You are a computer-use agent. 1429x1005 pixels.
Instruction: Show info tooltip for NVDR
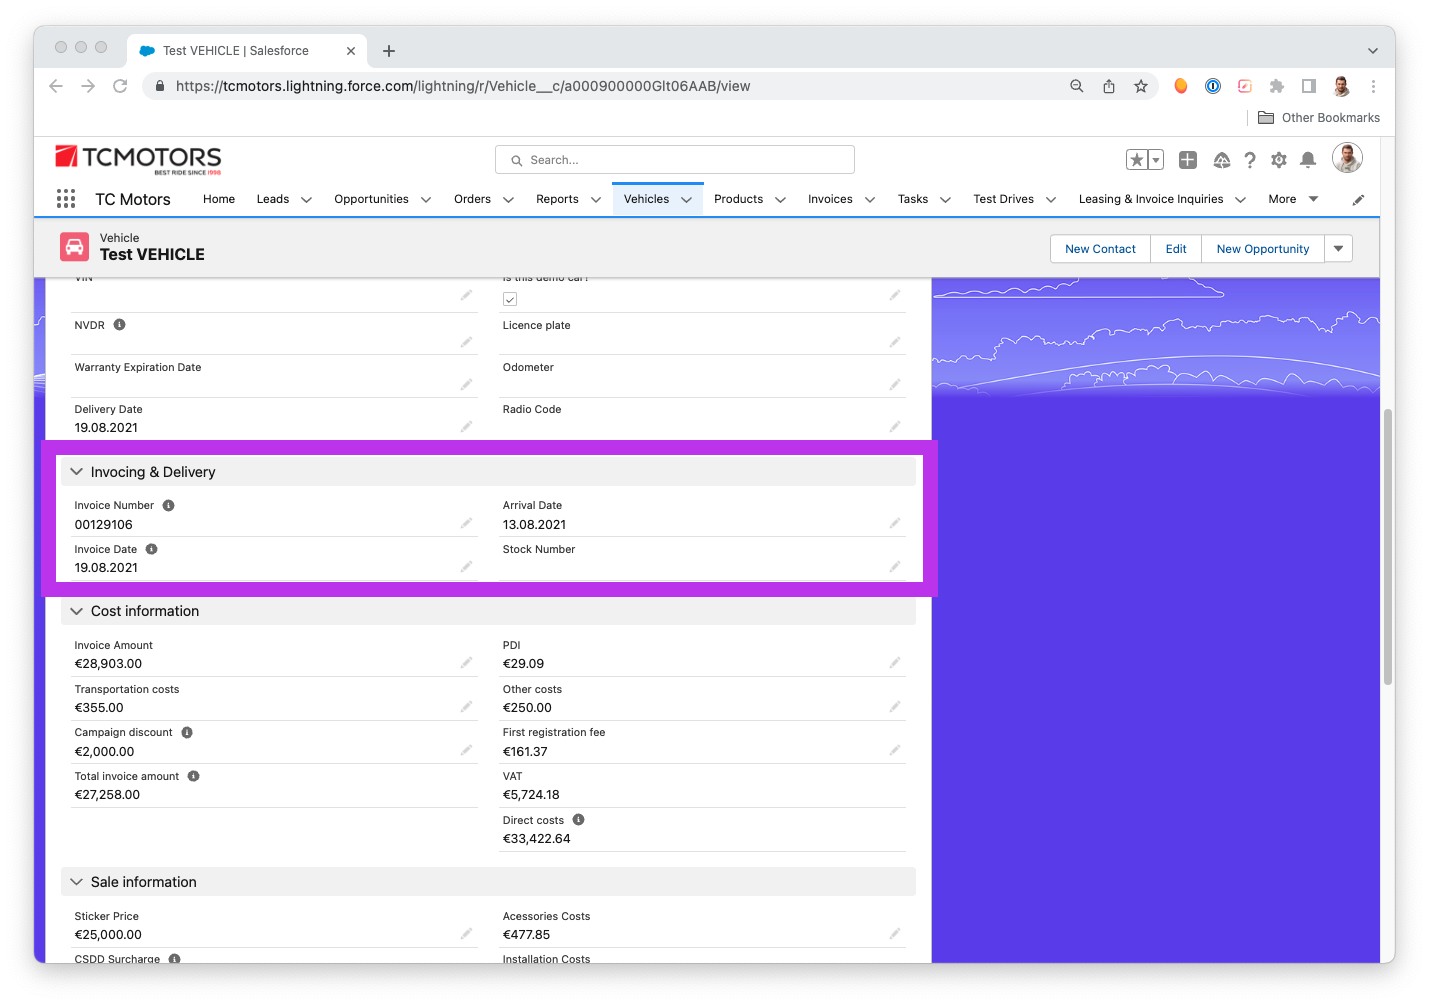point(120,325)
